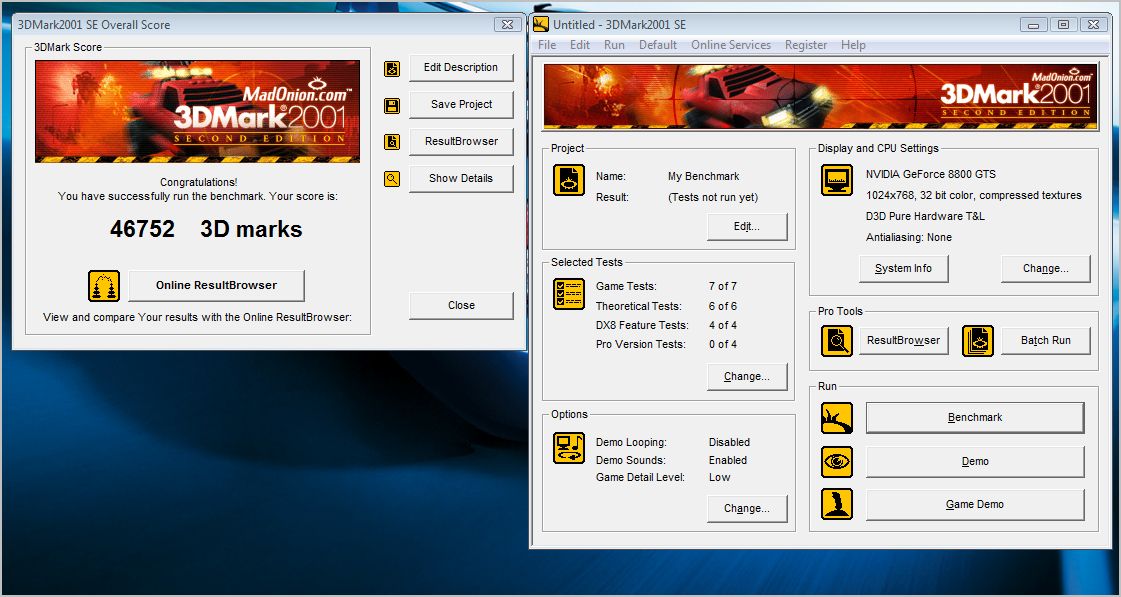Open the Online Services menu
This screenshot has height=597, width=1121.
731,45
